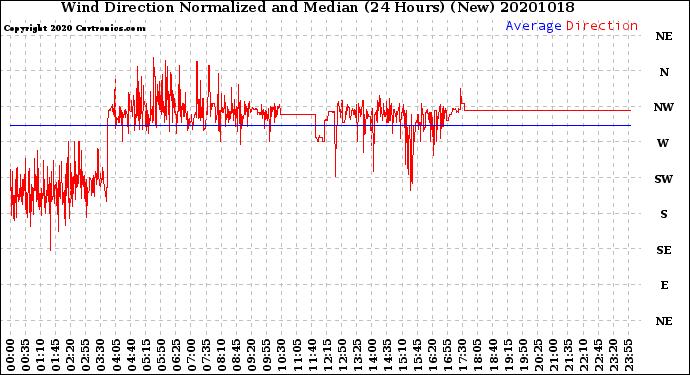Click the red 'Direction' legend label
The width and height of the screenshot is (690, 375).
(x=602, y=26)
